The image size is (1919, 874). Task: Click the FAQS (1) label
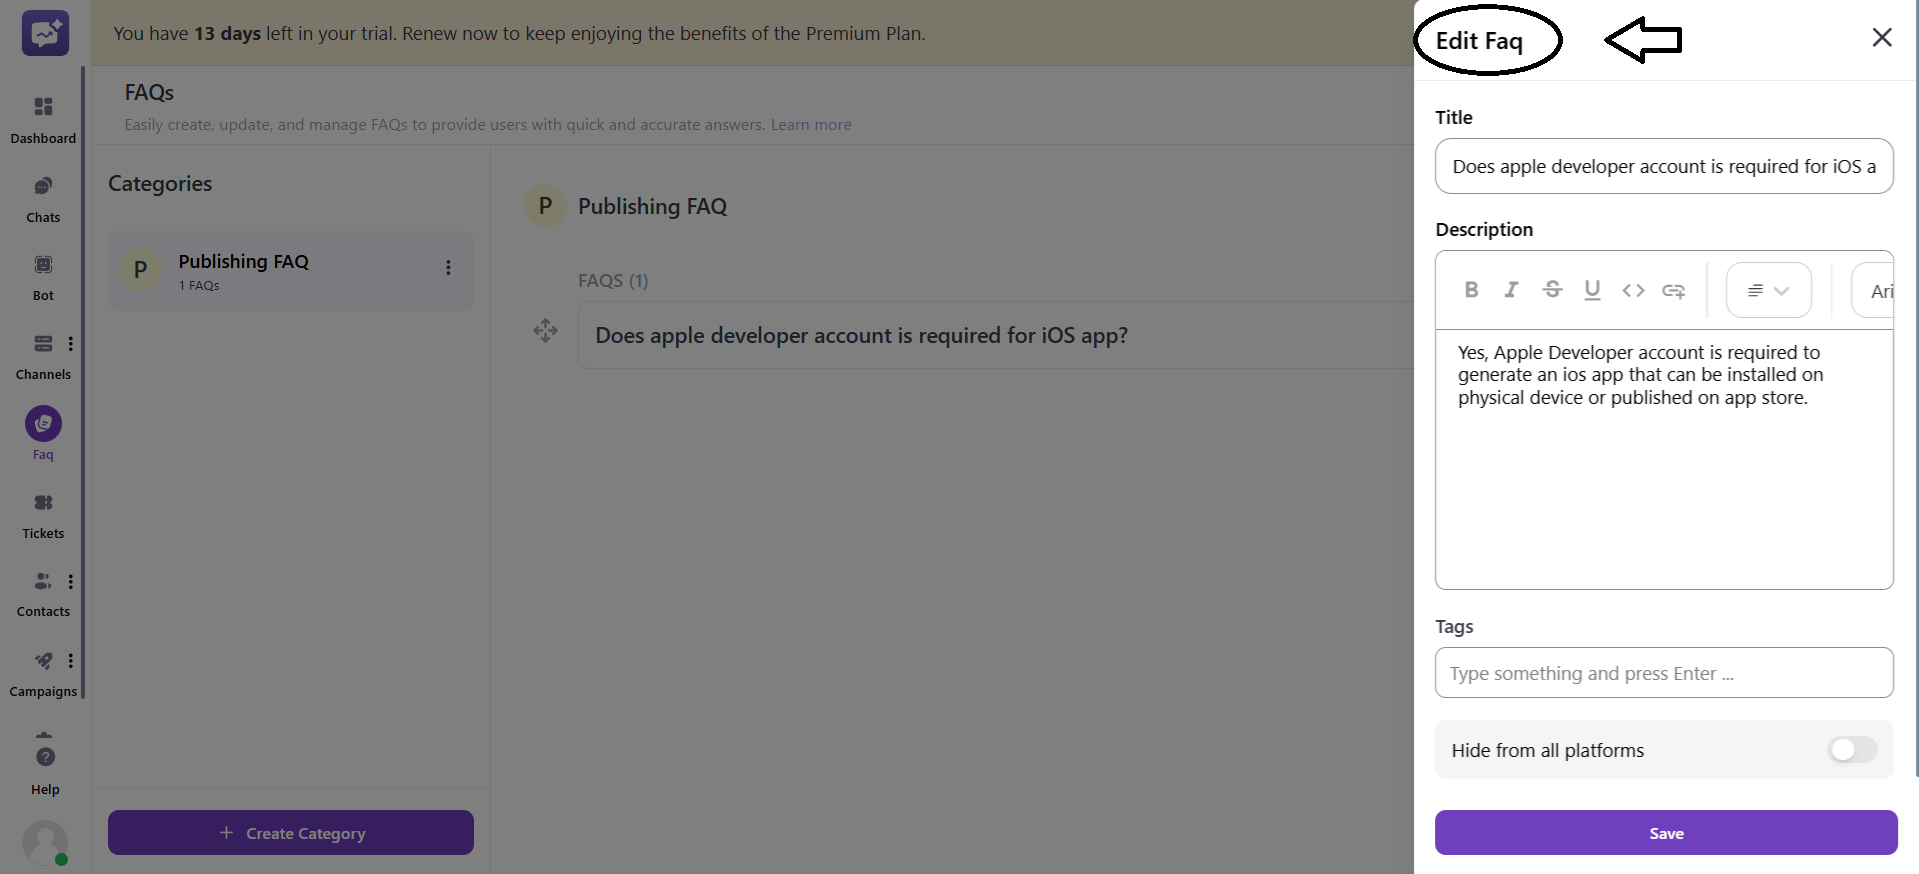613,281
